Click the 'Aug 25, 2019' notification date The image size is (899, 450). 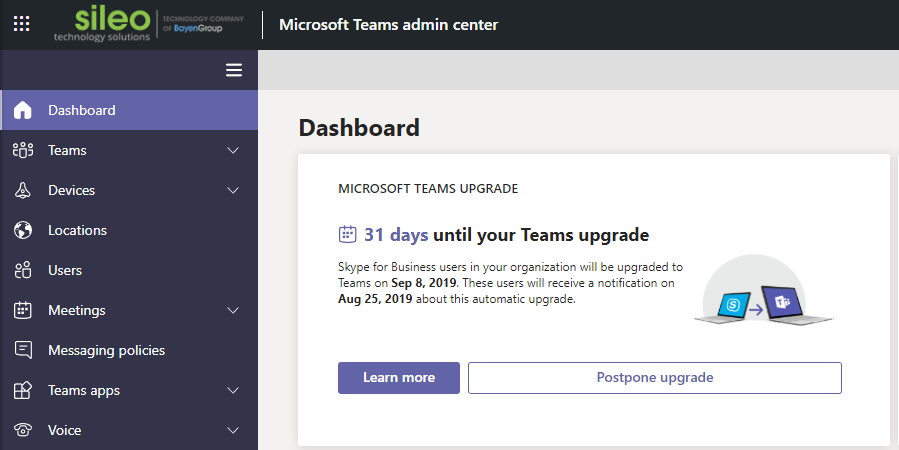(376, 299)
